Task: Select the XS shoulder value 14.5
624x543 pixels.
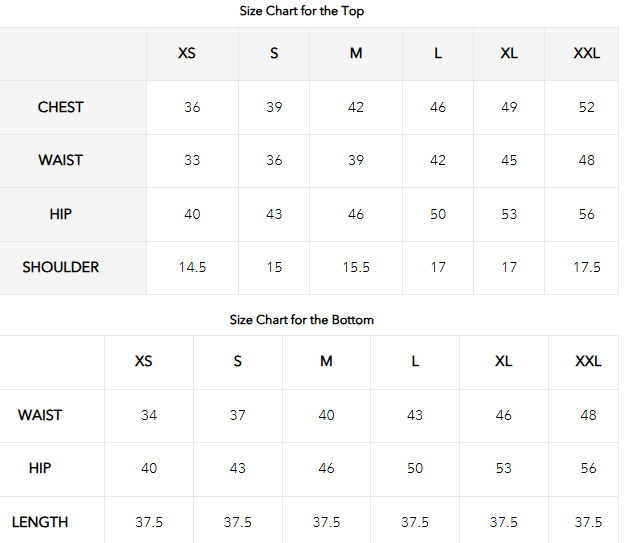Action: (192, 267)
